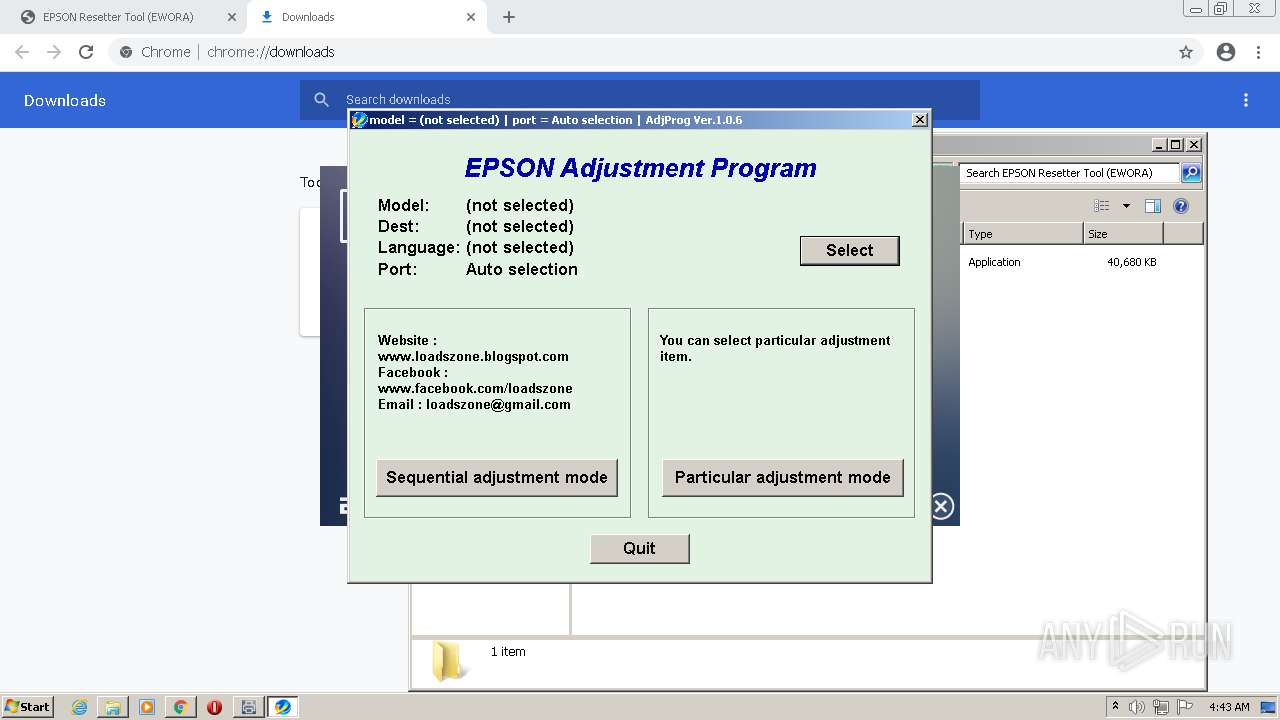Open the Chrome profile avatar

point(1226,52)
